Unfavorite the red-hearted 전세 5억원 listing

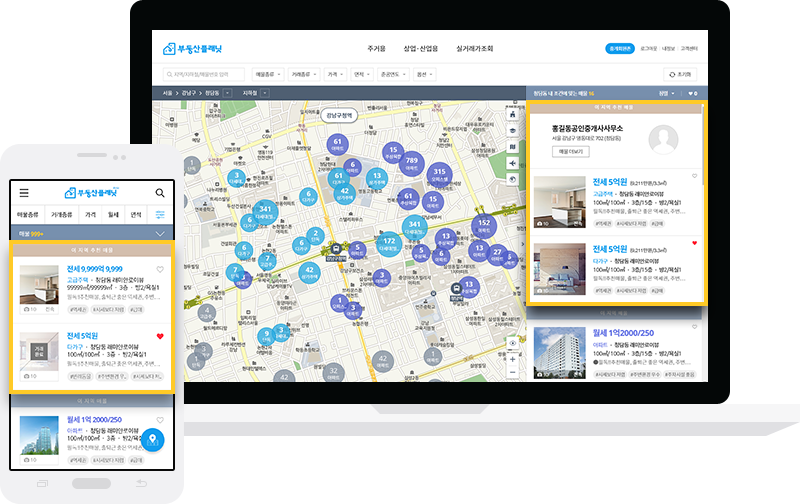coord(695,243)
